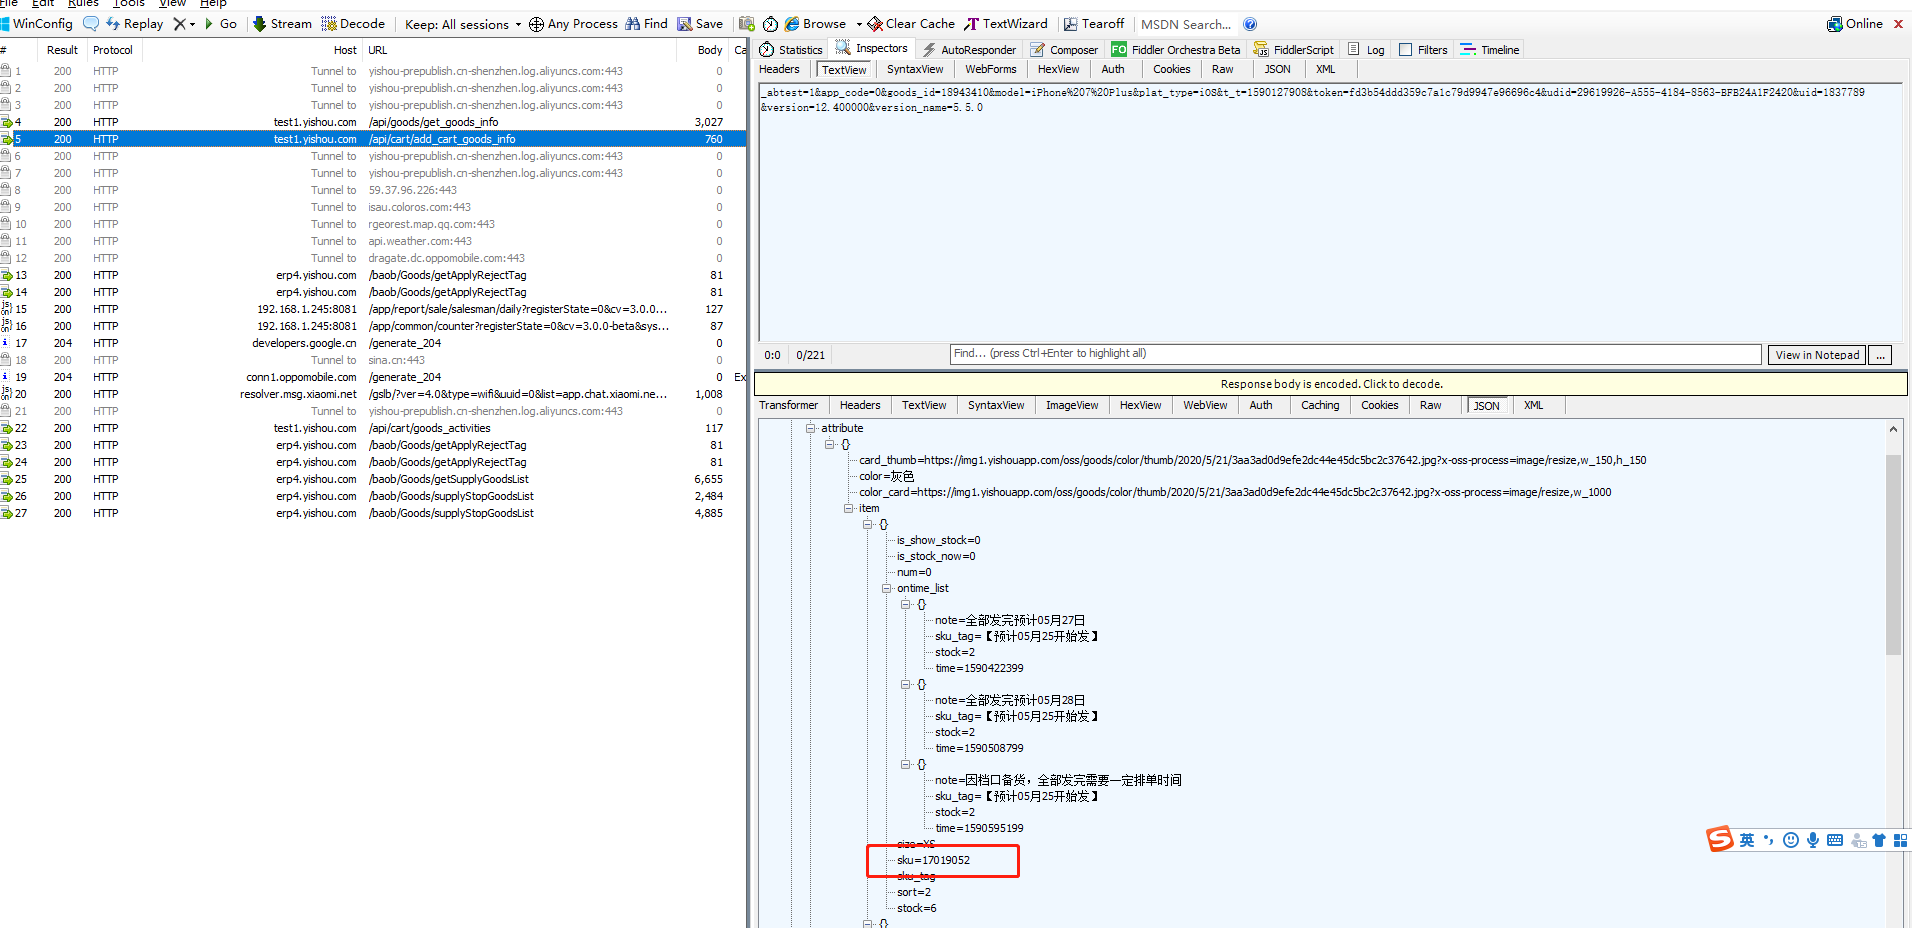Select the response Caching tab

click(1320, 405)
